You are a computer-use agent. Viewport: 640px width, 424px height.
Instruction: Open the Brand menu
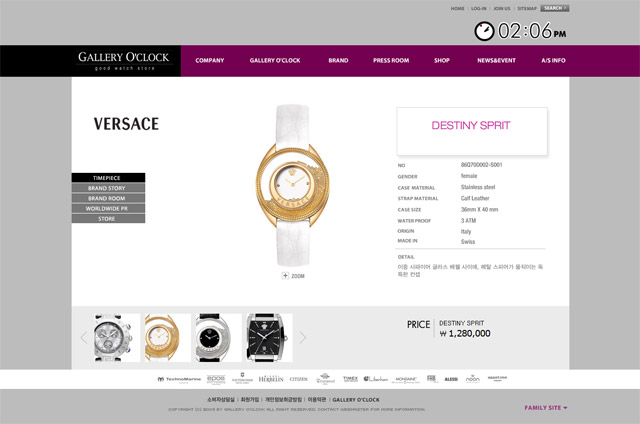(338, 60)
